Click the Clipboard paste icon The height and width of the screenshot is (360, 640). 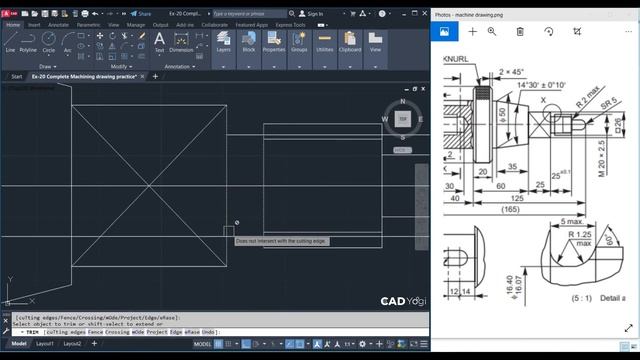tap(350, 39)
